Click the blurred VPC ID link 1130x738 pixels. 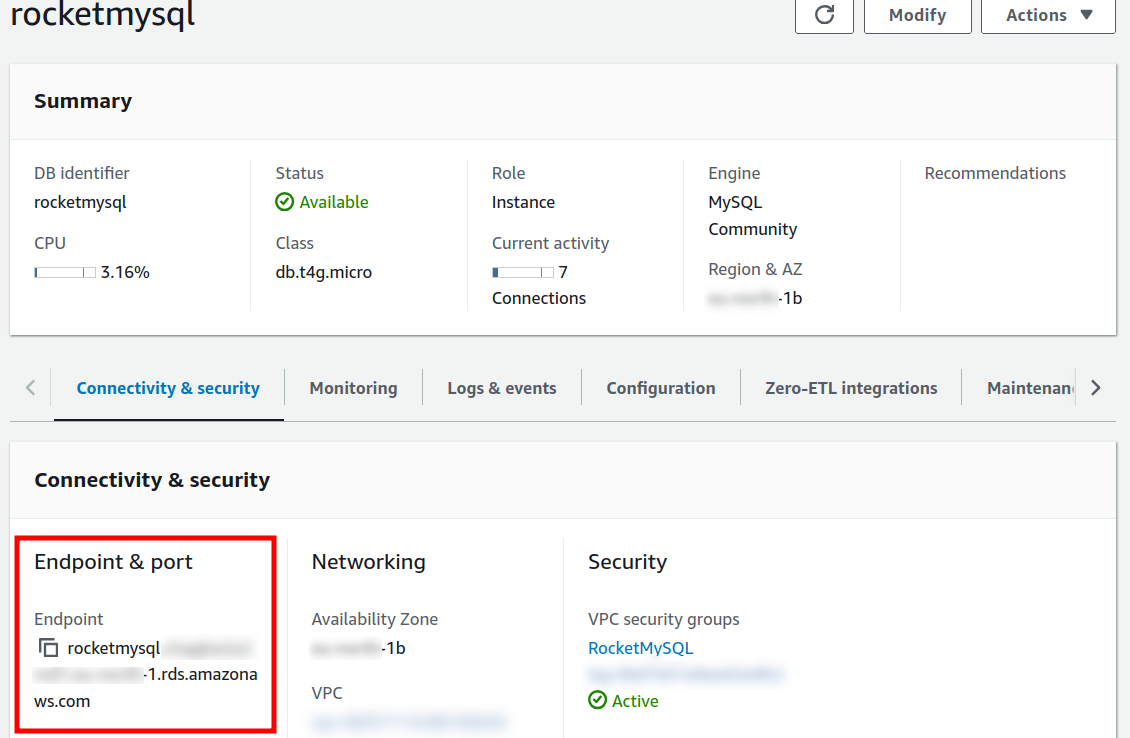(409, 721)
